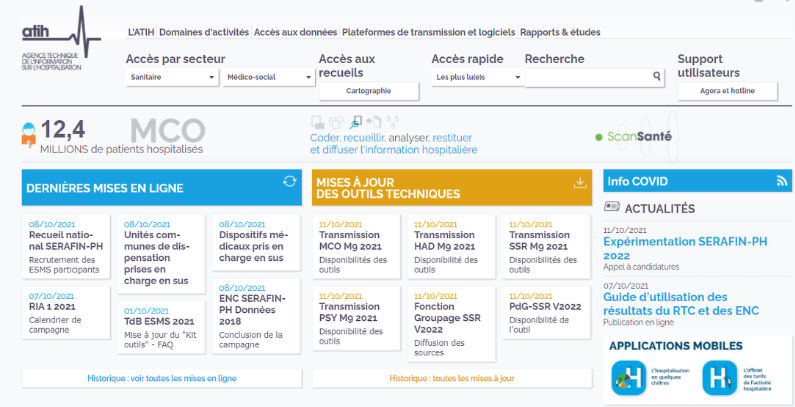This screenshot has width=795, height=407.
Task: Click the RSS icon in Info COVID
Action: pyautogui.click(x=782, y=181)
